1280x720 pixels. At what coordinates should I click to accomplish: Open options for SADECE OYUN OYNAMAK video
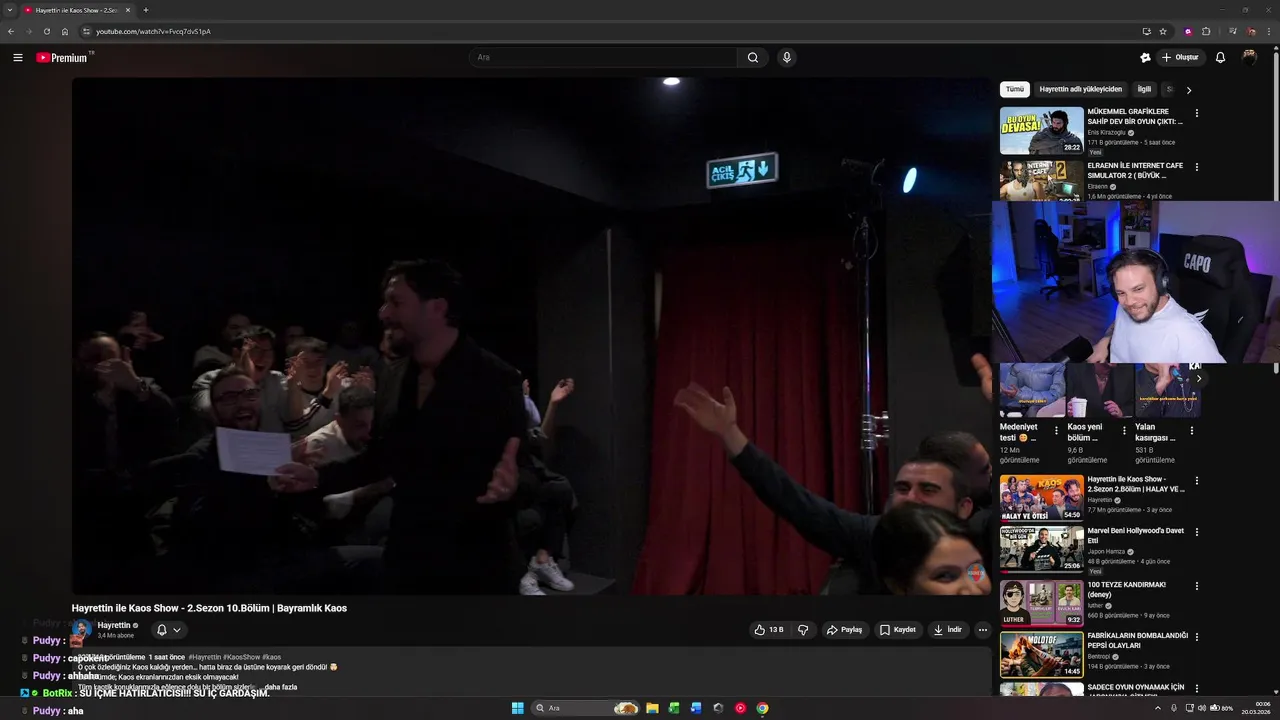coord(1196,689)
